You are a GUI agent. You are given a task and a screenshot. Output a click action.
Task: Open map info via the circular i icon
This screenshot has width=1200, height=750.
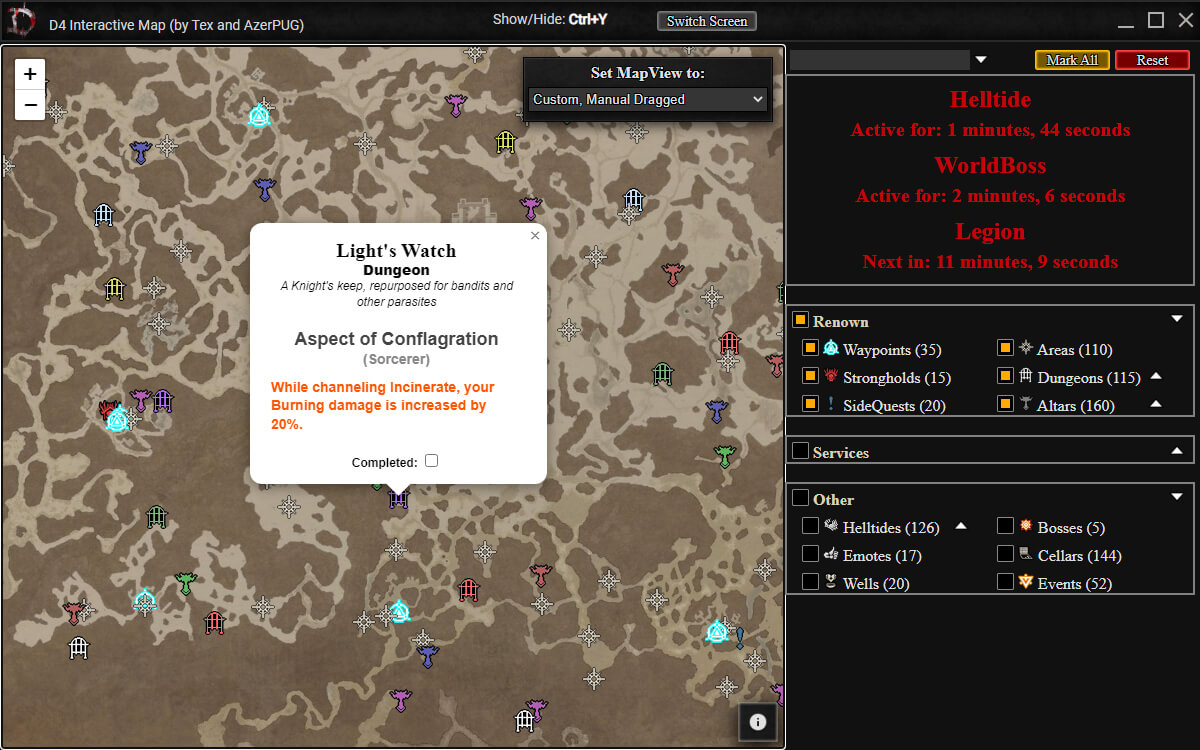point(758,722)
